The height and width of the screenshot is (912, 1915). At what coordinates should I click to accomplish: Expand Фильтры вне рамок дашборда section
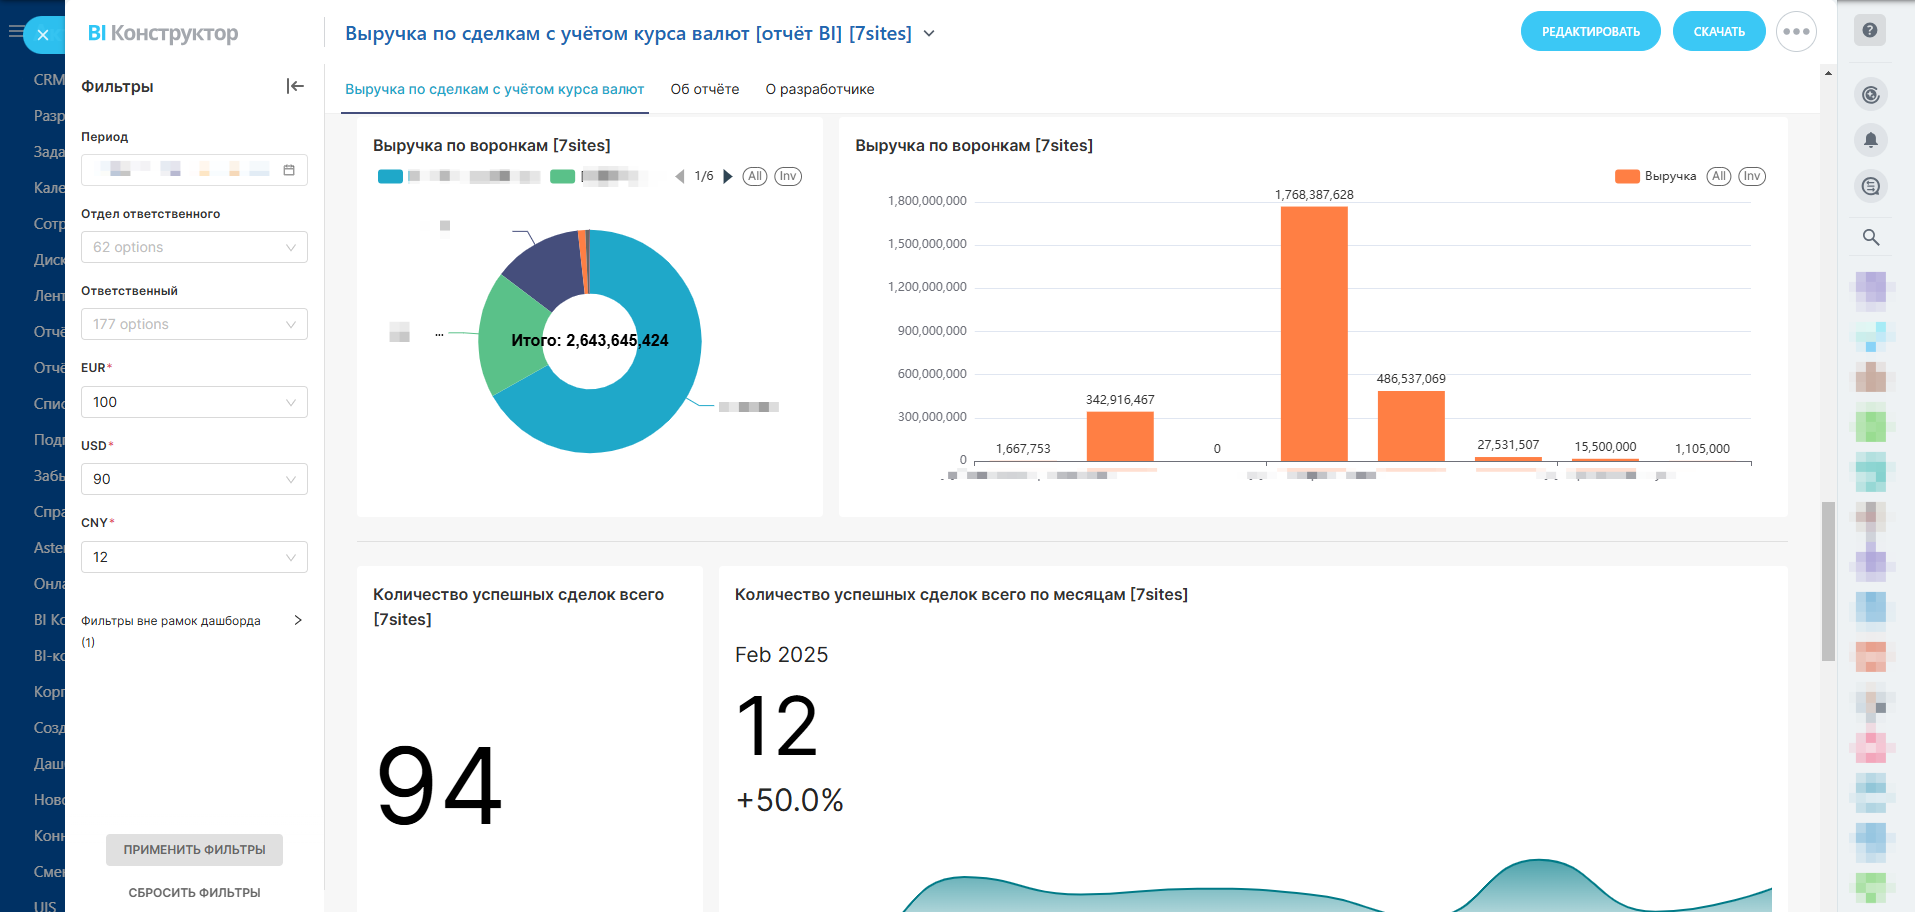tap(297, 620)
